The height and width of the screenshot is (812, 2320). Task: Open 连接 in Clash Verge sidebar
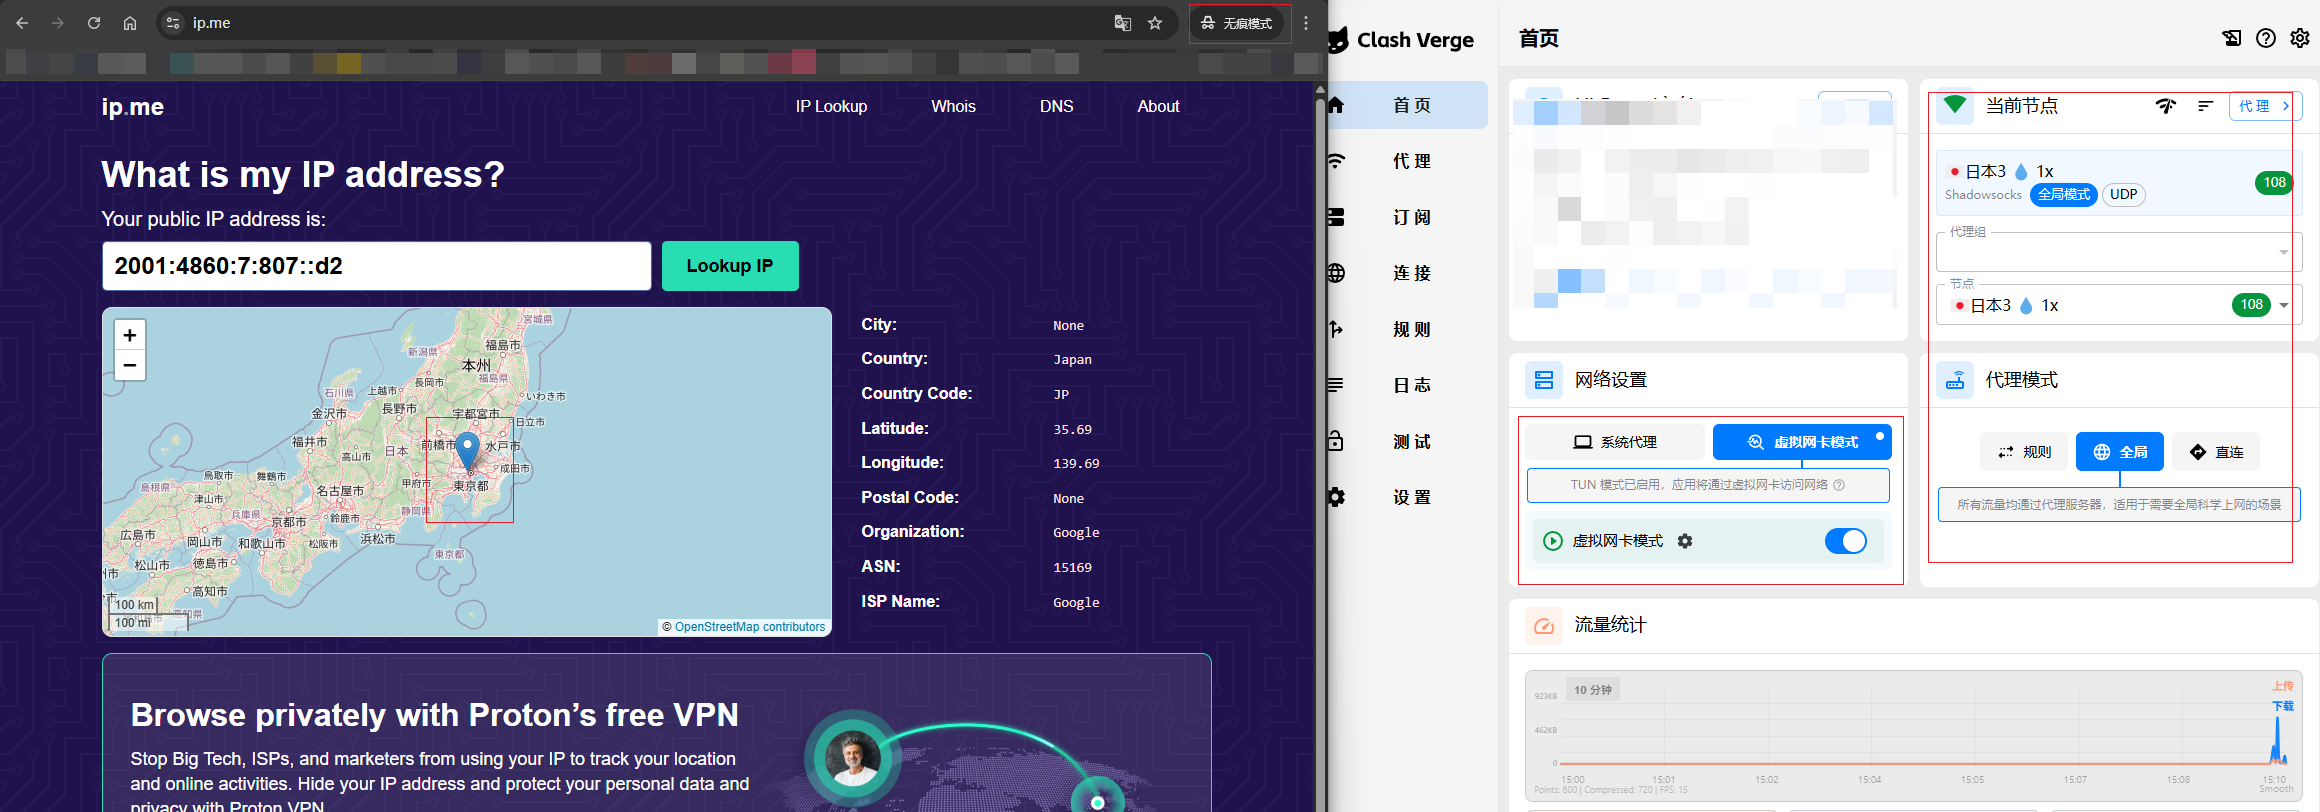tap(1411, 273)
